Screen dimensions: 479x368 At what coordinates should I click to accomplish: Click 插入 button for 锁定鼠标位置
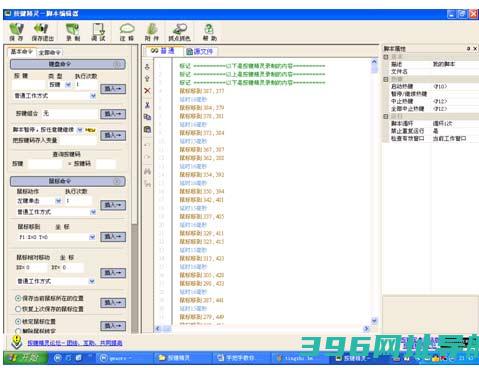tap(113, 326)
